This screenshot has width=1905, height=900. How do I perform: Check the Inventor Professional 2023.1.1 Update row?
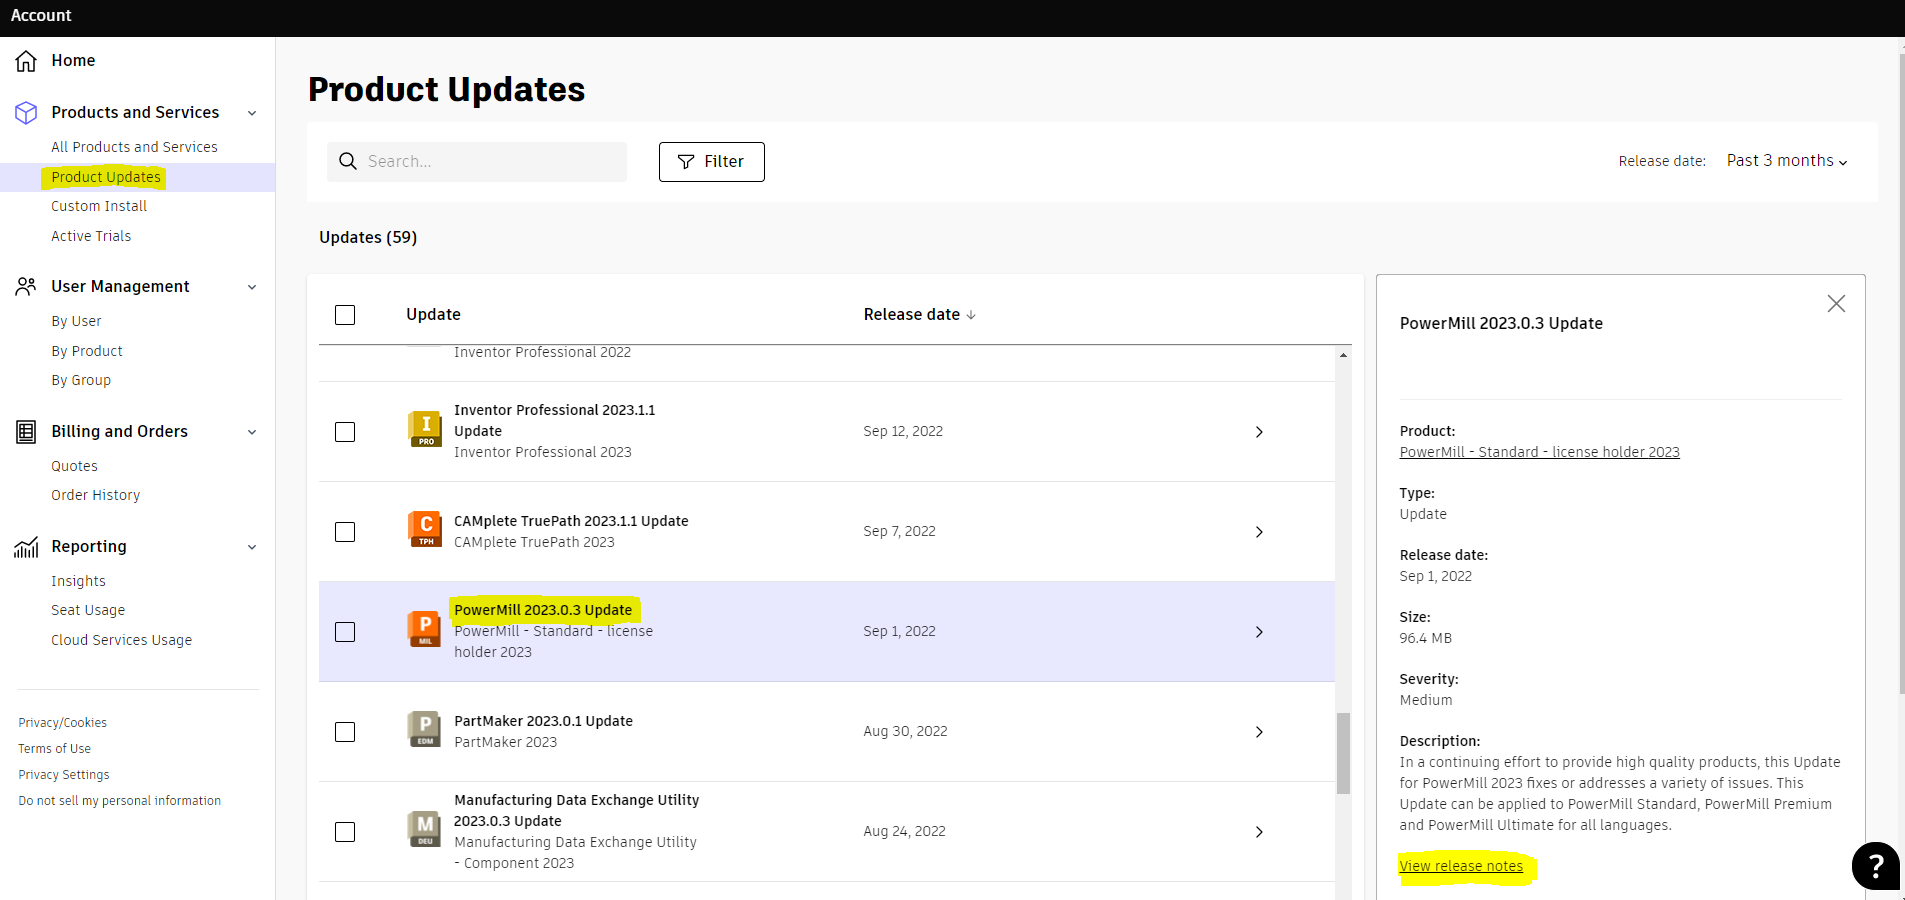point(345,432)
